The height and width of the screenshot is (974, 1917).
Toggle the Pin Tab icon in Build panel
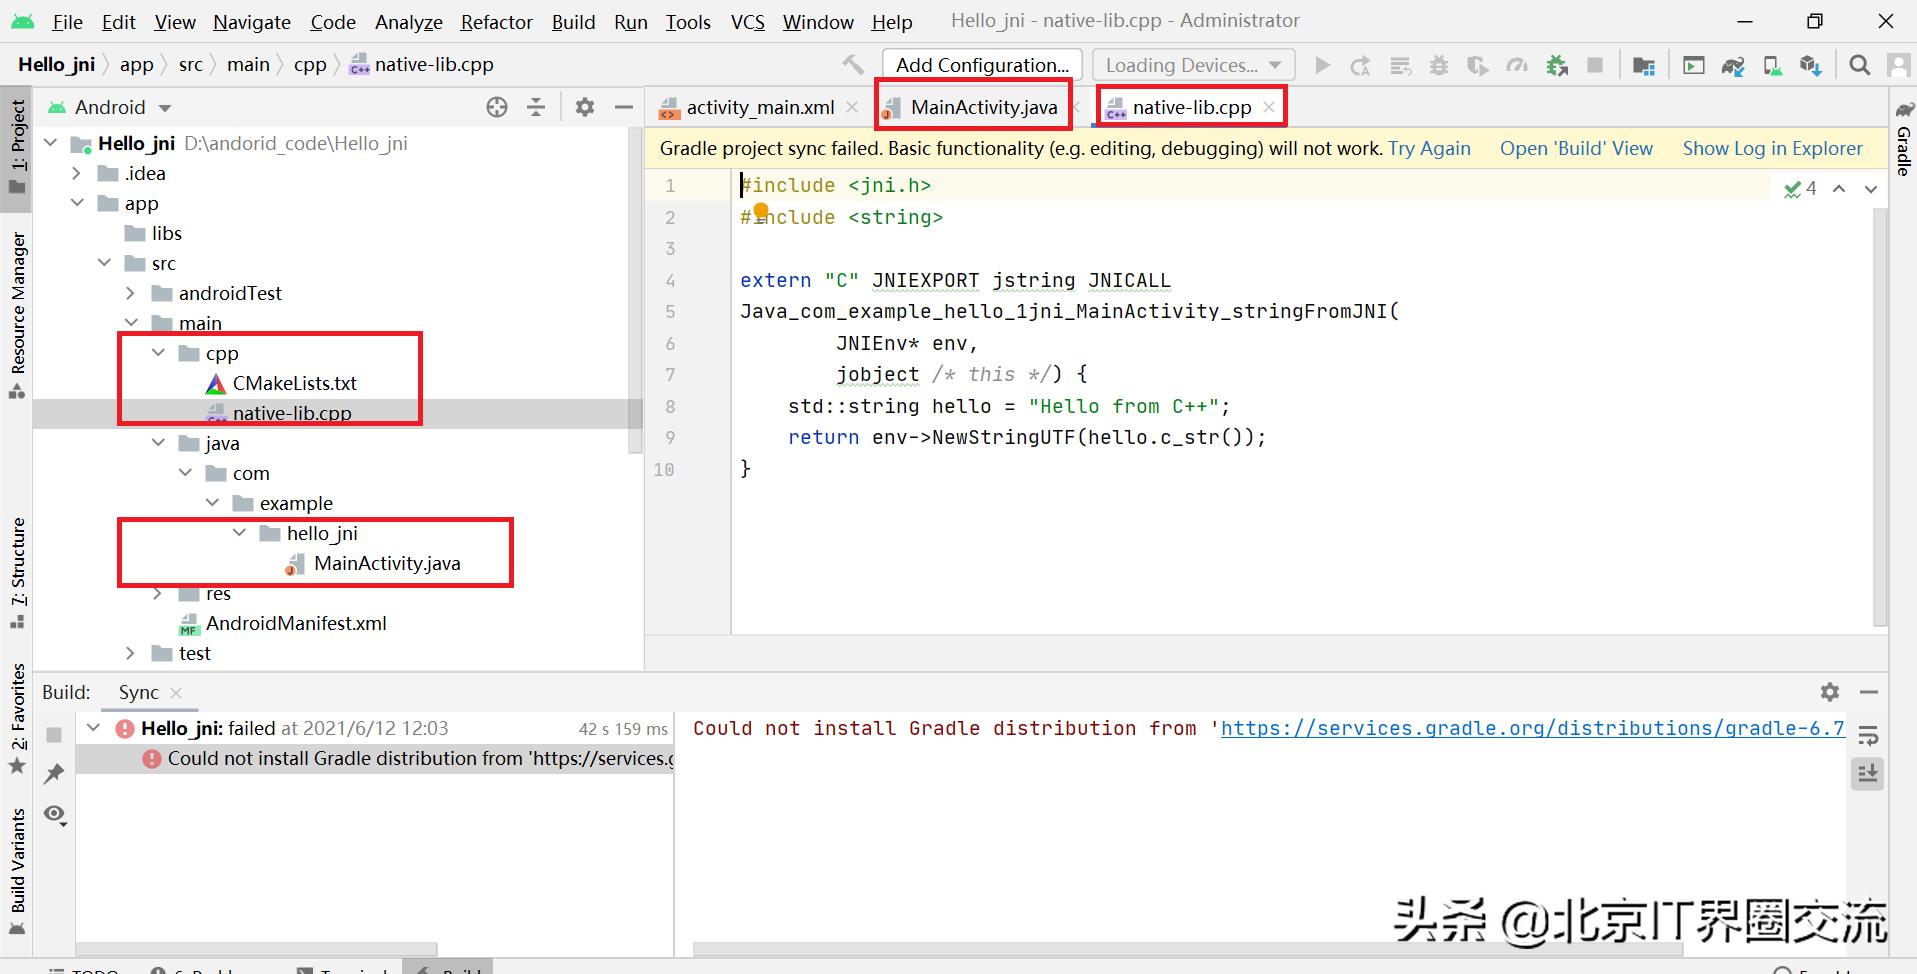coord(54,773)
